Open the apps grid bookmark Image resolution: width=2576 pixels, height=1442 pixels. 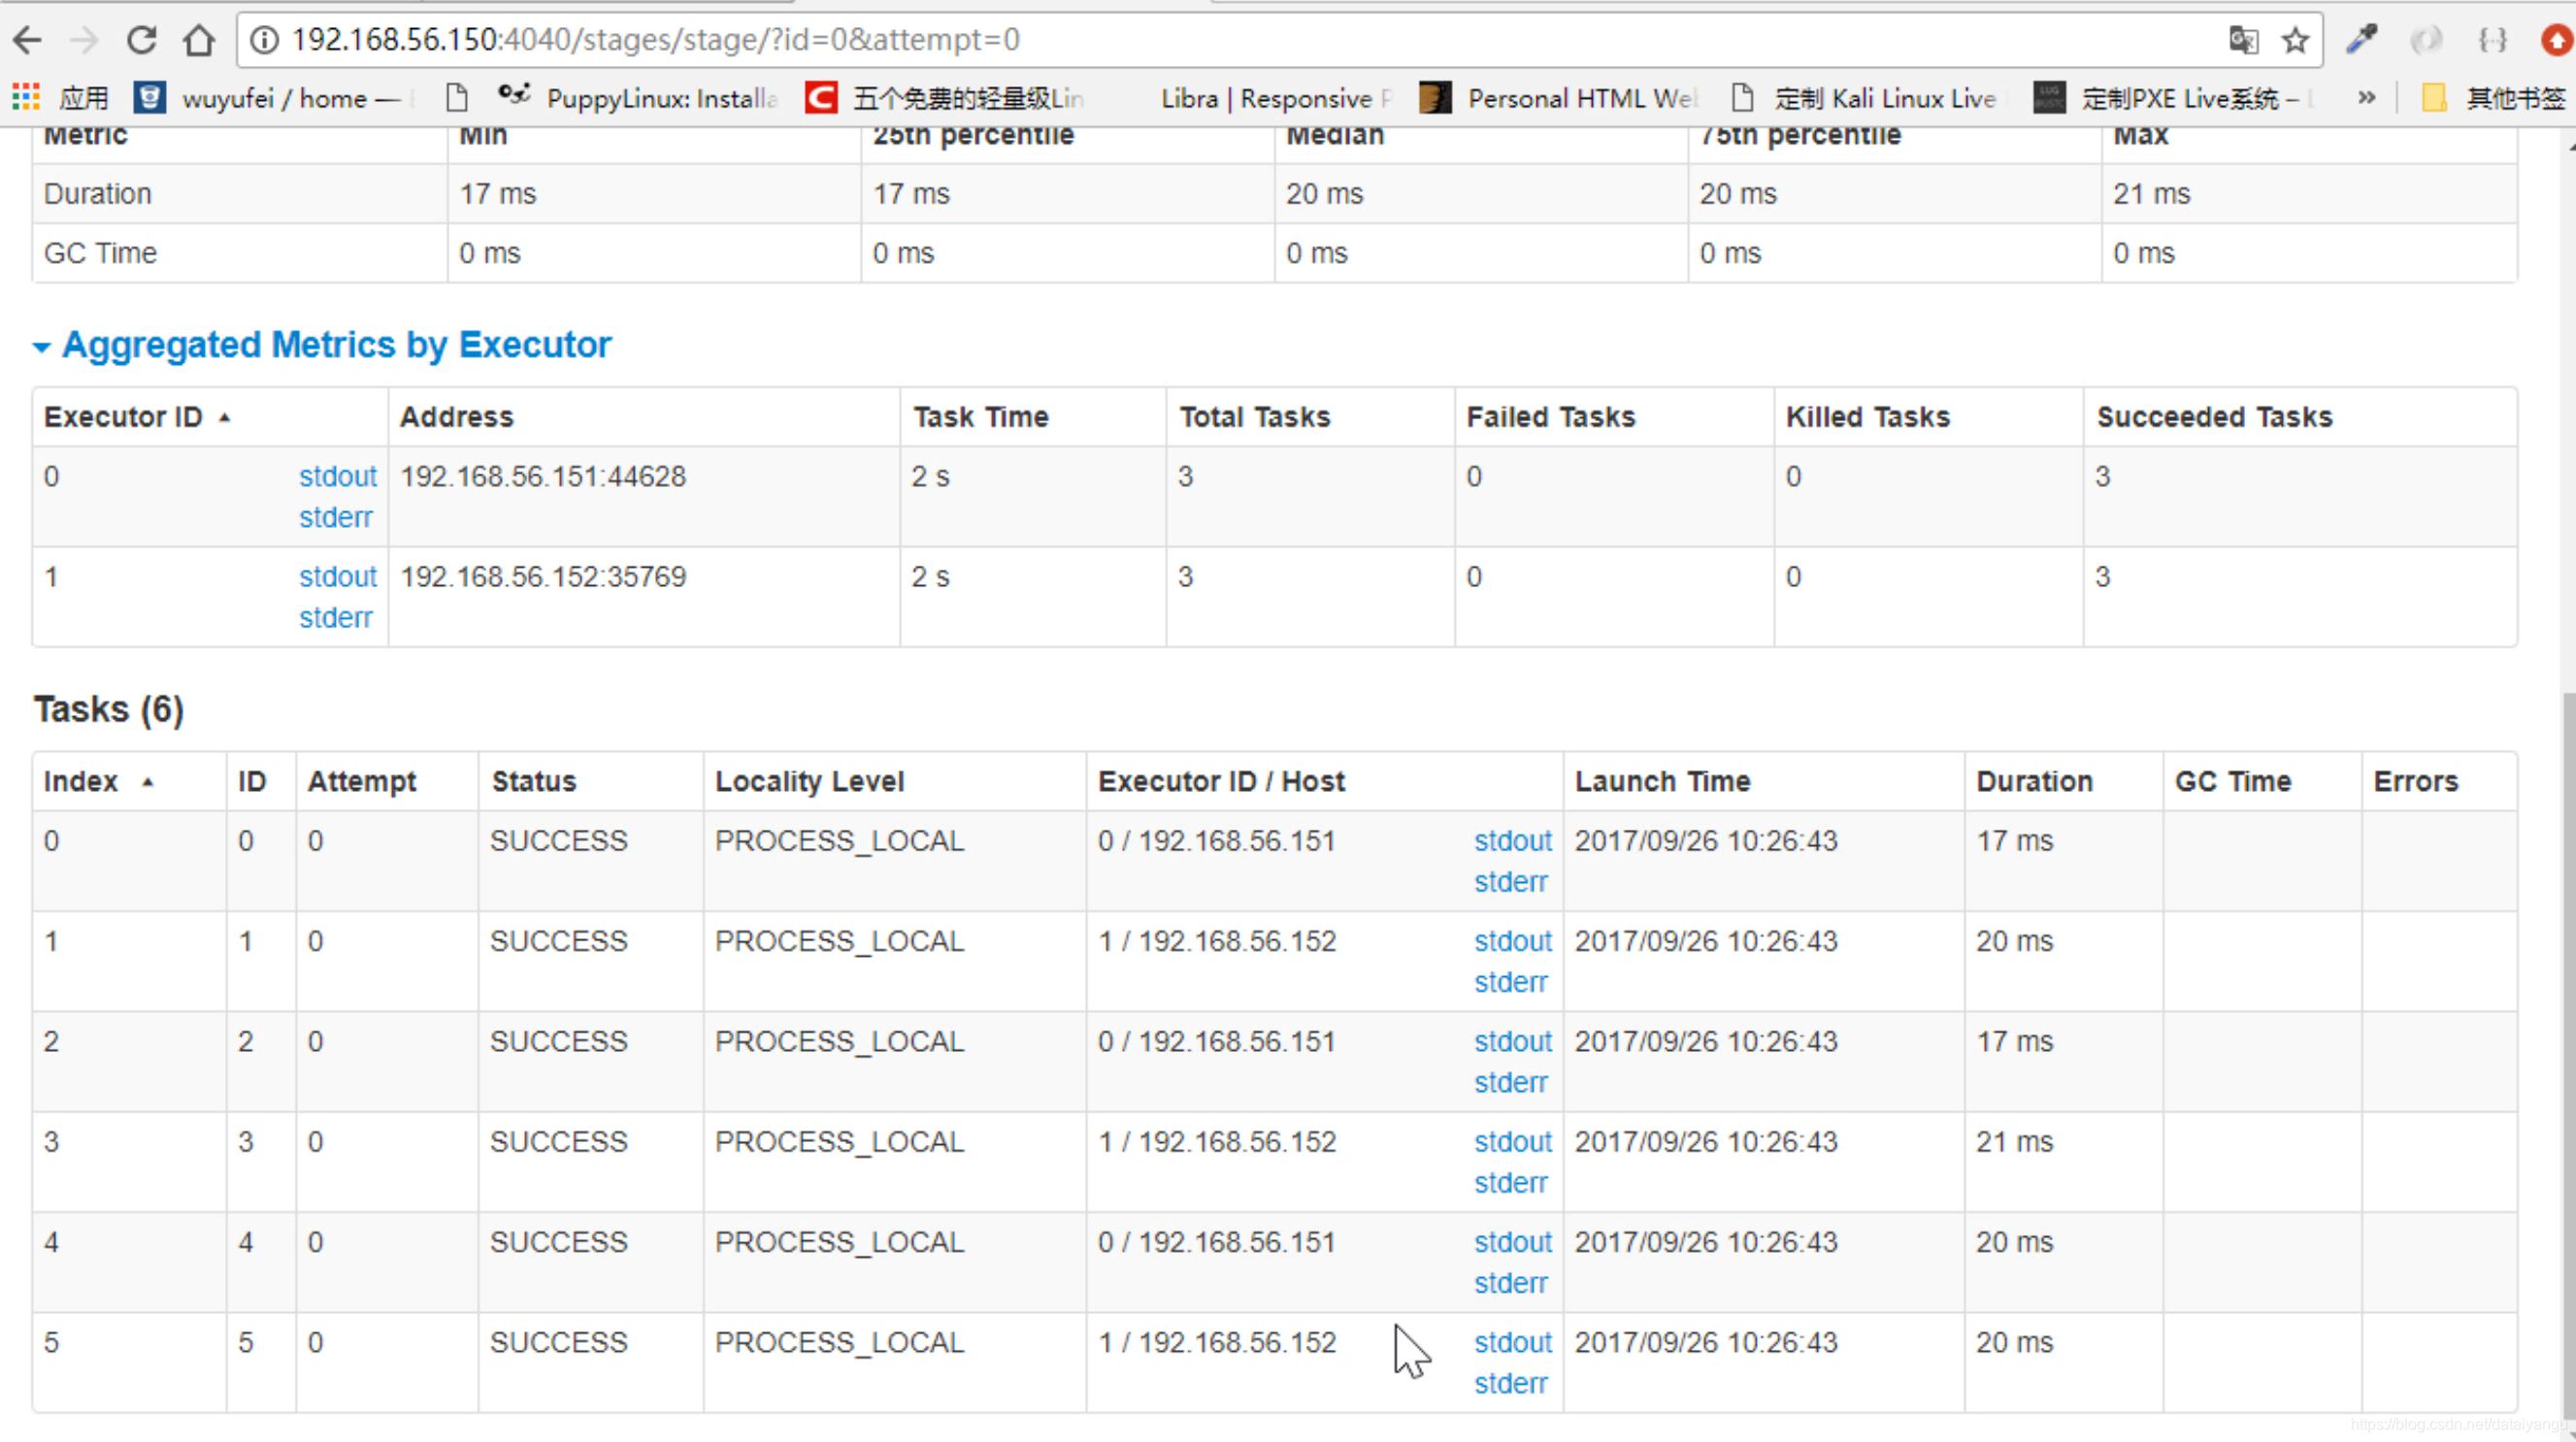click(x=59, y=98)
